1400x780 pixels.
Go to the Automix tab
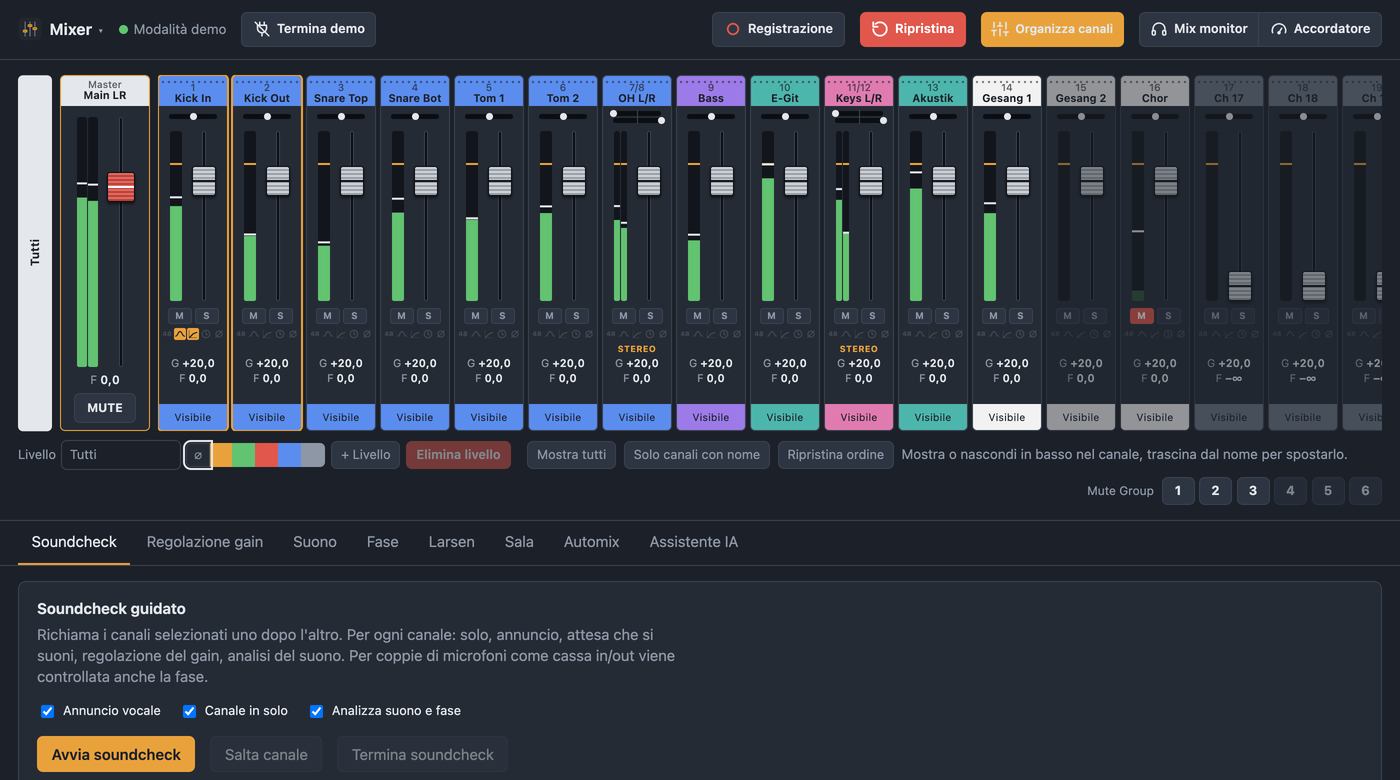coord(592,542)
